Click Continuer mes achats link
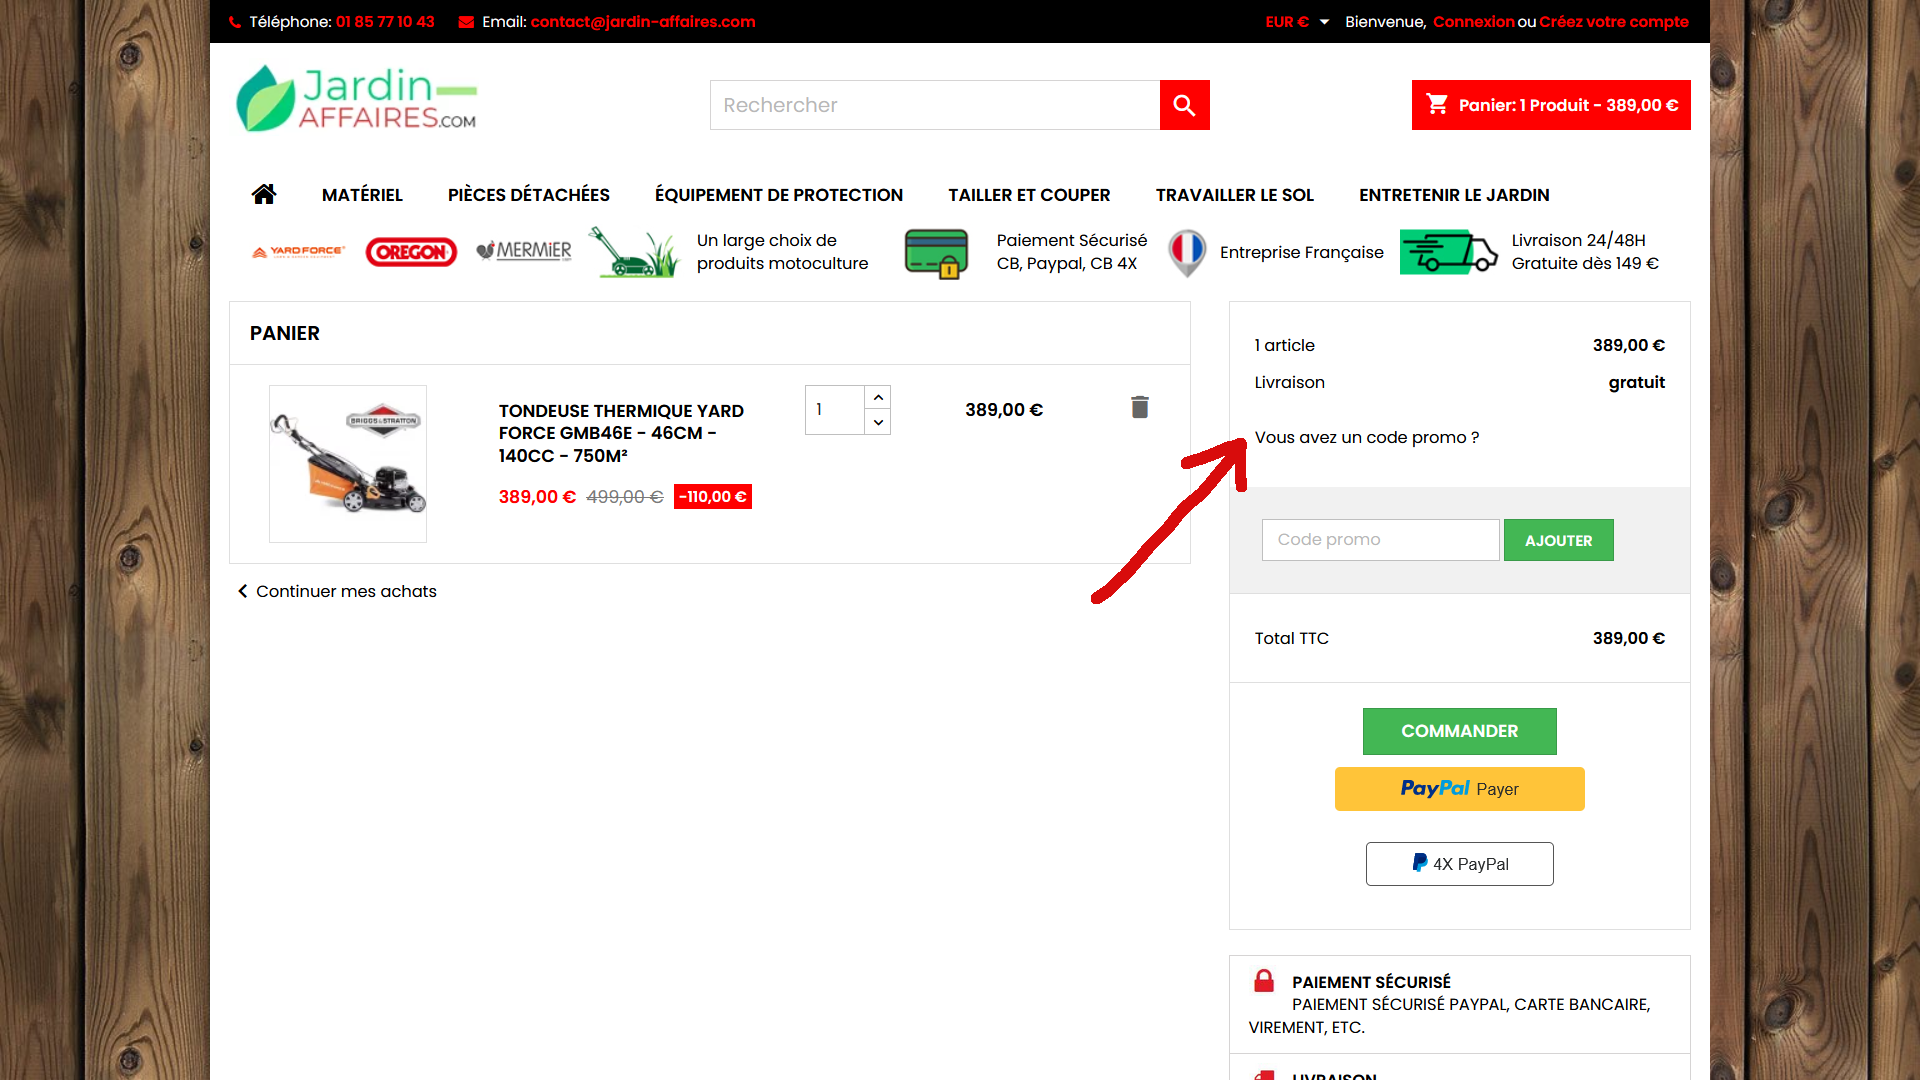This screenshot has height=1080, width=1920. tap(338, 591)
